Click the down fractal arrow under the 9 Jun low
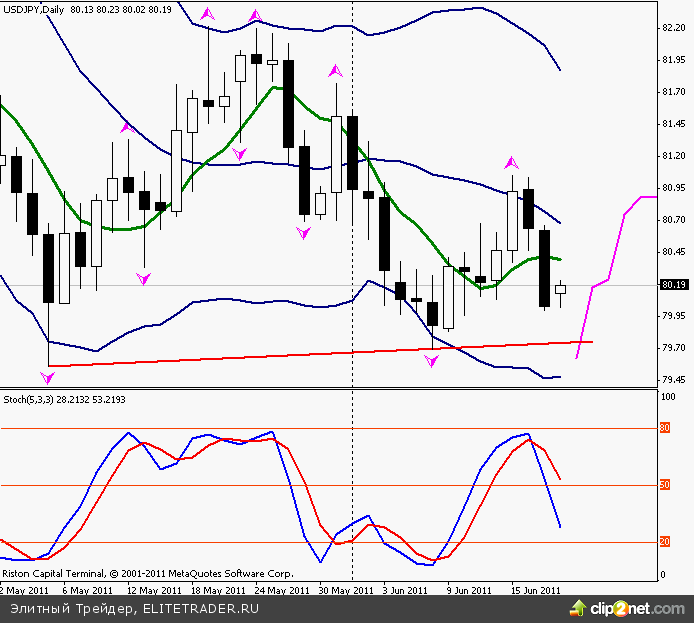Screen dimensions: 694x623 pyautogui.click(x=432, y=360)
